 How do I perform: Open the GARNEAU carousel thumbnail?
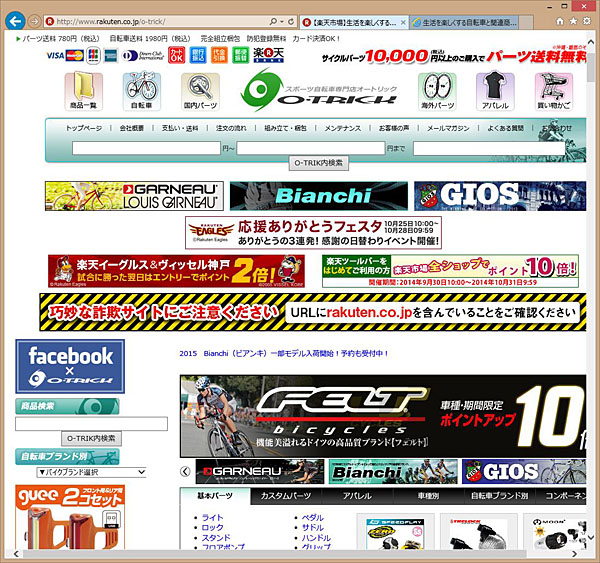[260, 472]
